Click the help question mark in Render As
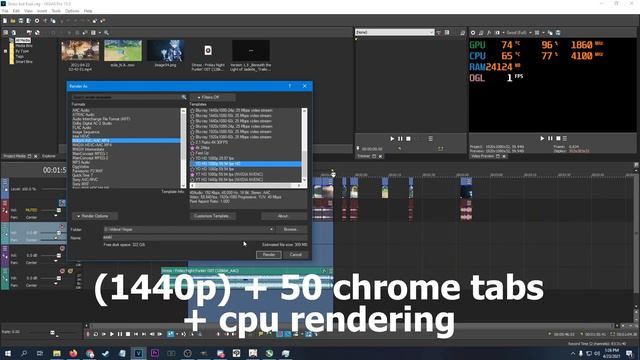This screenshot has width=640, height=360. (290, 86)
